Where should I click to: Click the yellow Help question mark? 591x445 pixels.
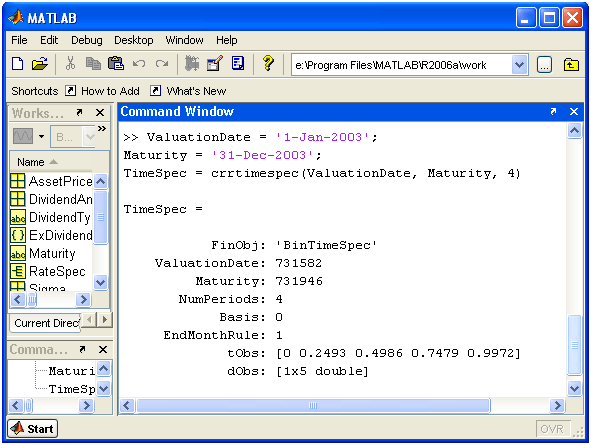pos(268,63)
